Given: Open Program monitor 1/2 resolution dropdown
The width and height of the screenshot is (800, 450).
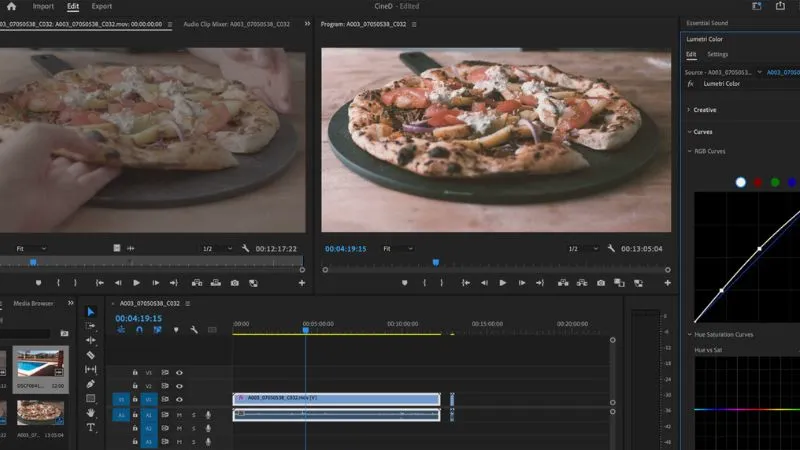Looking at the screenshot, I should pyautogui.click(x=583, y=248).
